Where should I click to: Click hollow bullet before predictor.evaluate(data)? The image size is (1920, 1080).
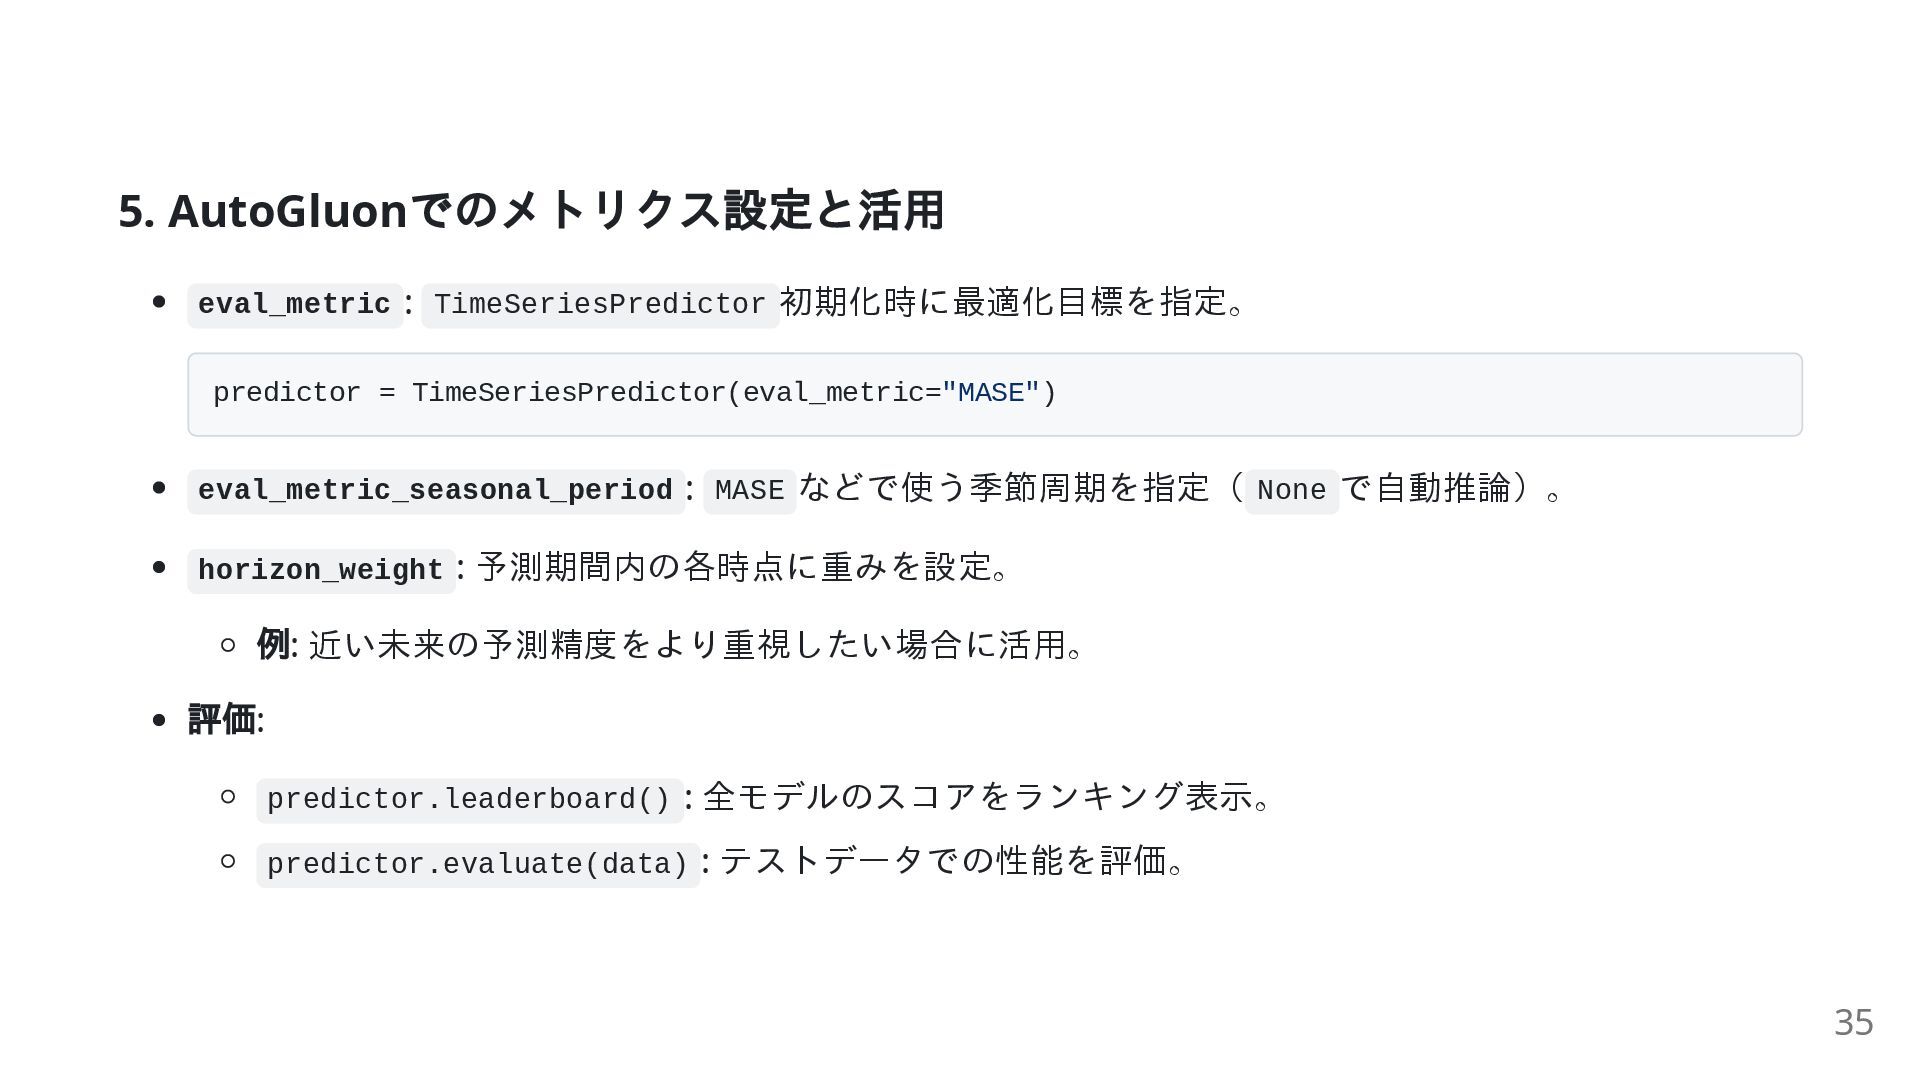[228, 860]
